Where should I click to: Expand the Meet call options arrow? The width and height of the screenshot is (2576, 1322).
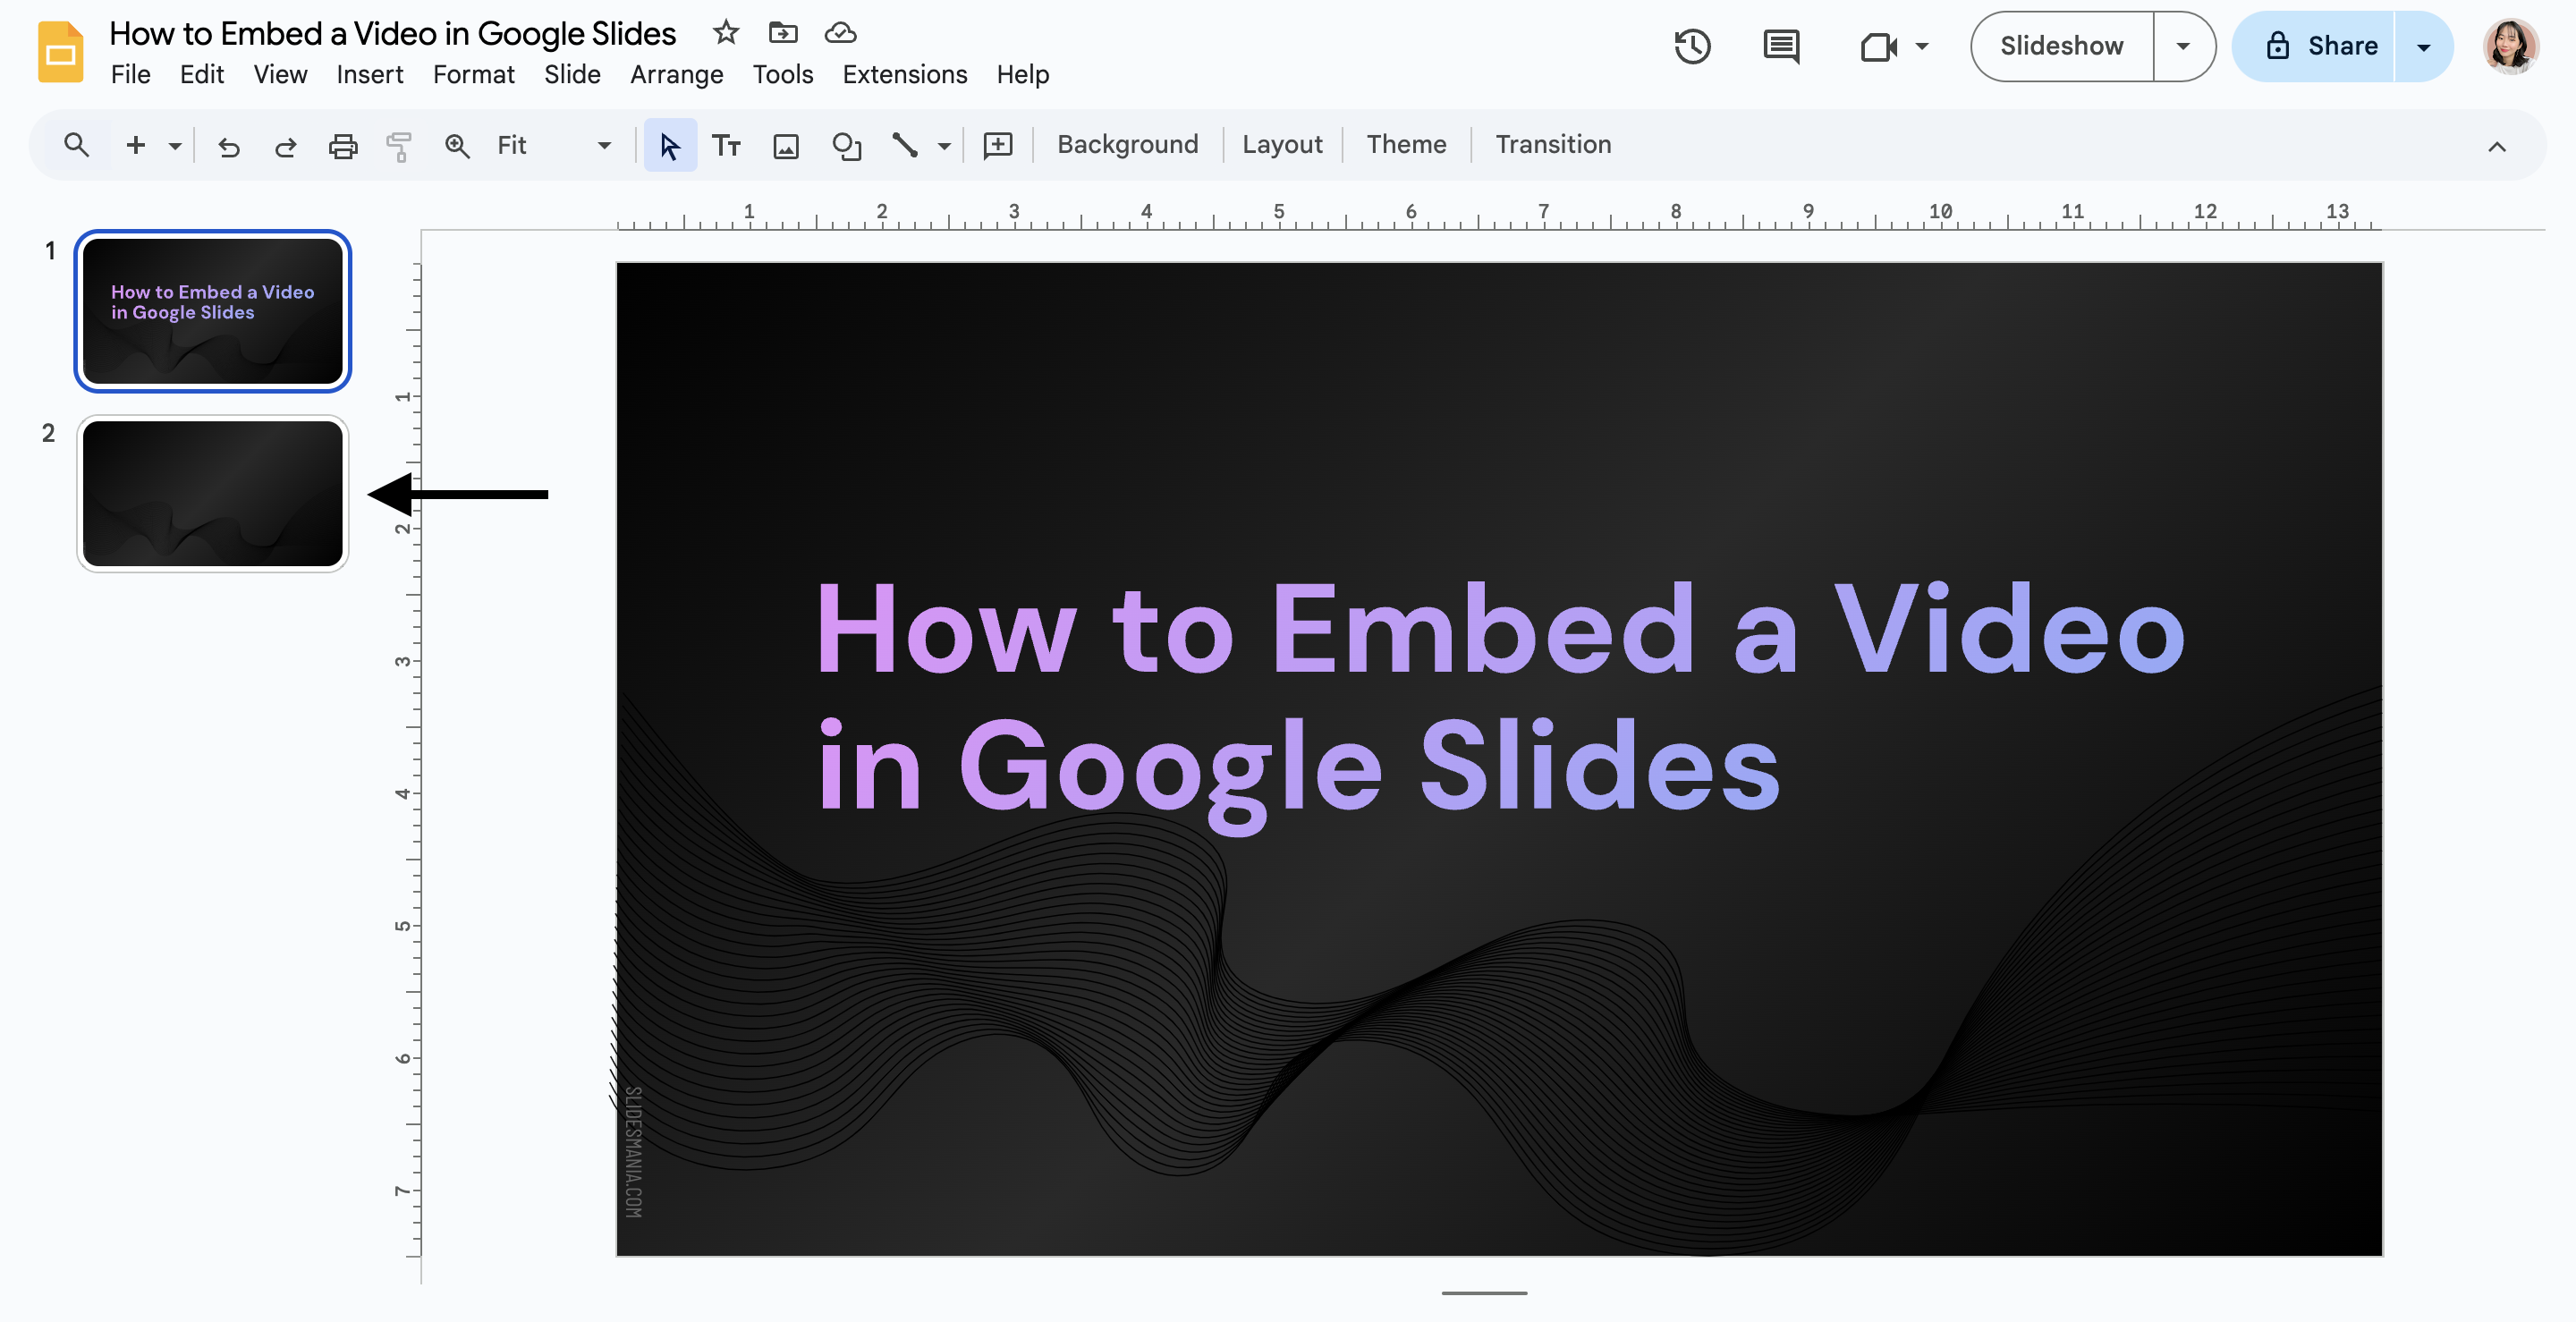click(1921, 46)
